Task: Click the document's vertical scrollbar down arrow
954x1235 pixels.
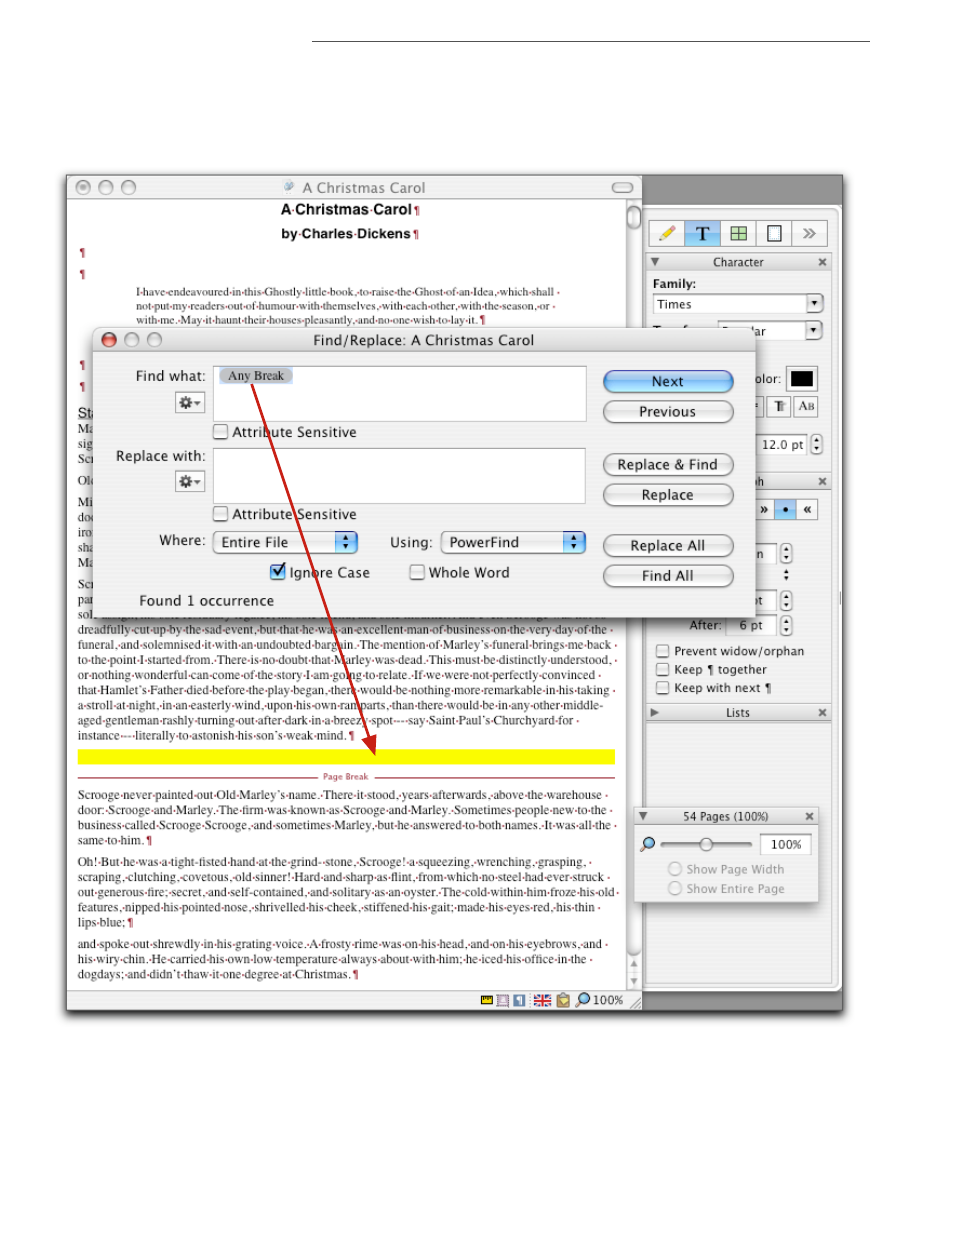Action: click(x=633, y=983)
